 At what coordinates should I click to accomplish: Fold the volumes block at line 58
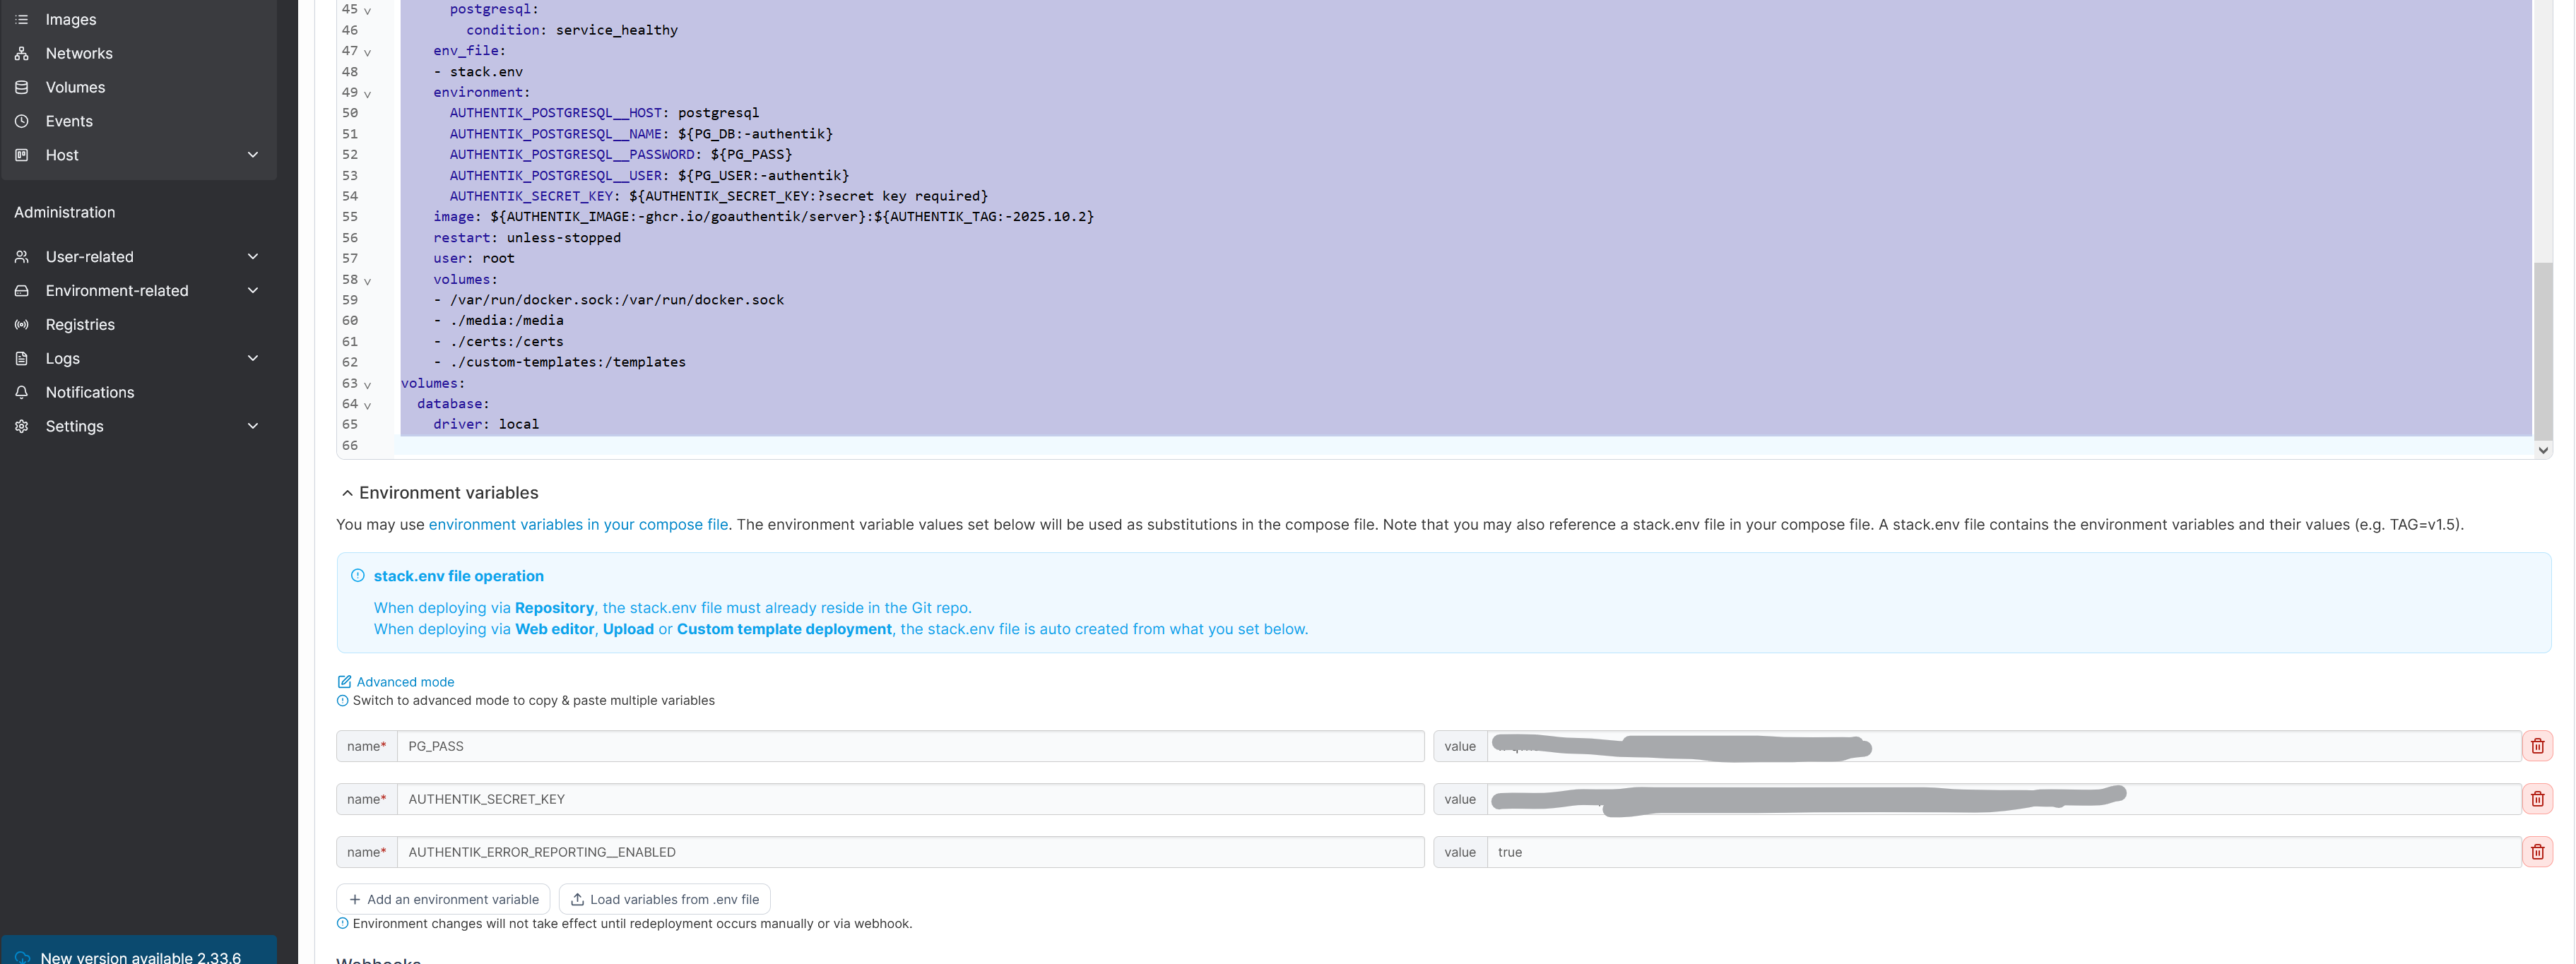[x=367, y=281]
